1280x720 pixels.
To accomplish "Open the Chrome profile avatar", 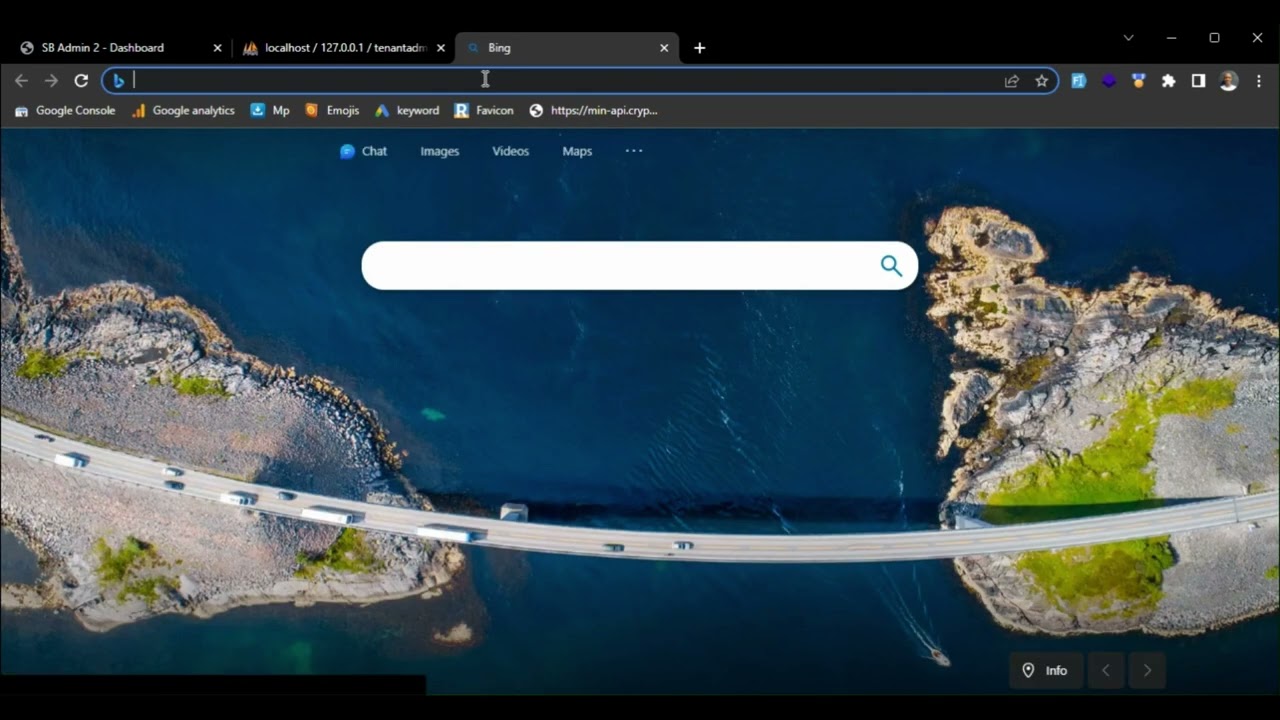I will point(1228,81).
